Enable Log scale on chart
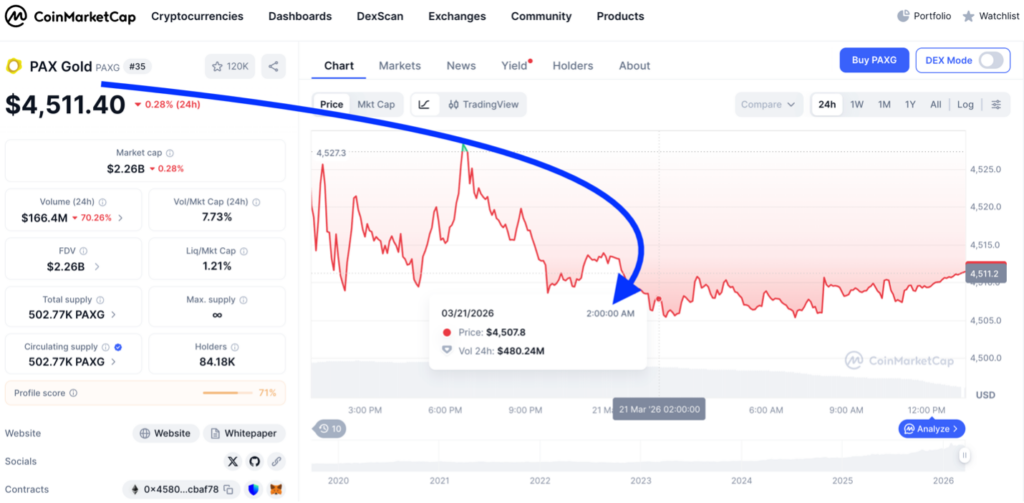The height and width of the screenshot is (503, 1024). pyautogui.click(x=965, y=104)
